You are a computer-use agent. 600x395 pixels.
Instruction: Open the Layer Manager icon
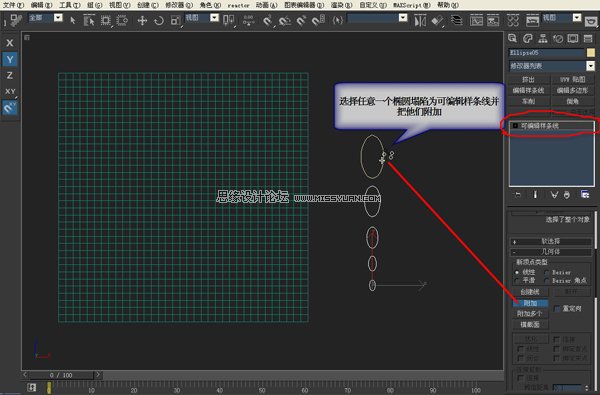point(457,20)
